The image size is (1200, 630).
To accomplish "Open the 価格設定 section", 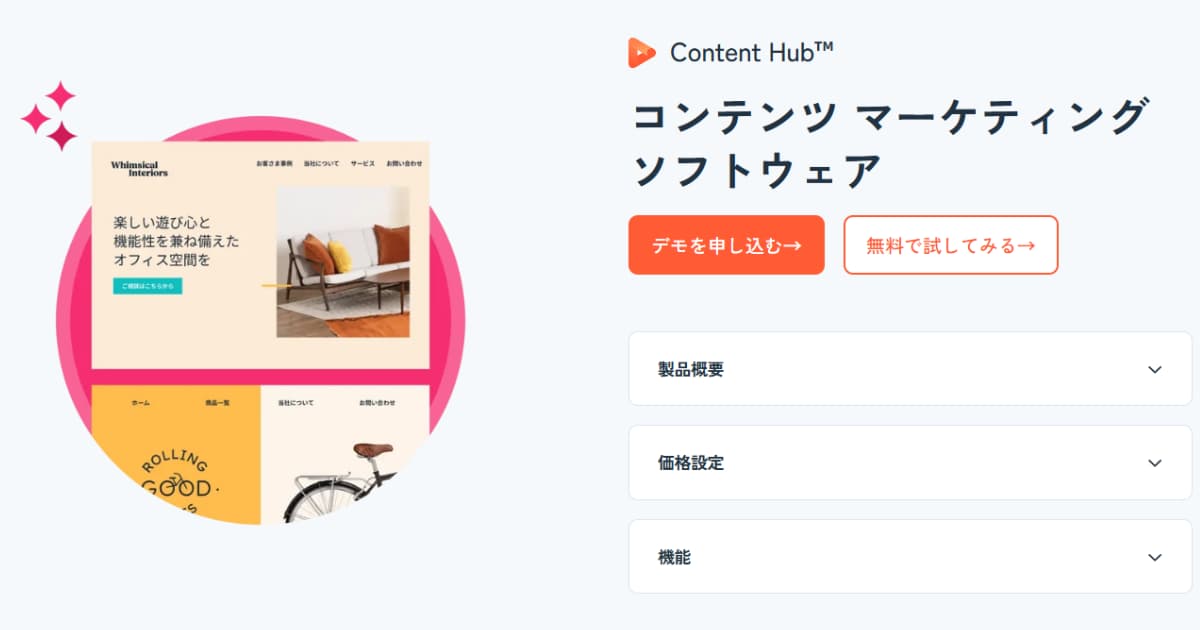I will coord(910,463).
